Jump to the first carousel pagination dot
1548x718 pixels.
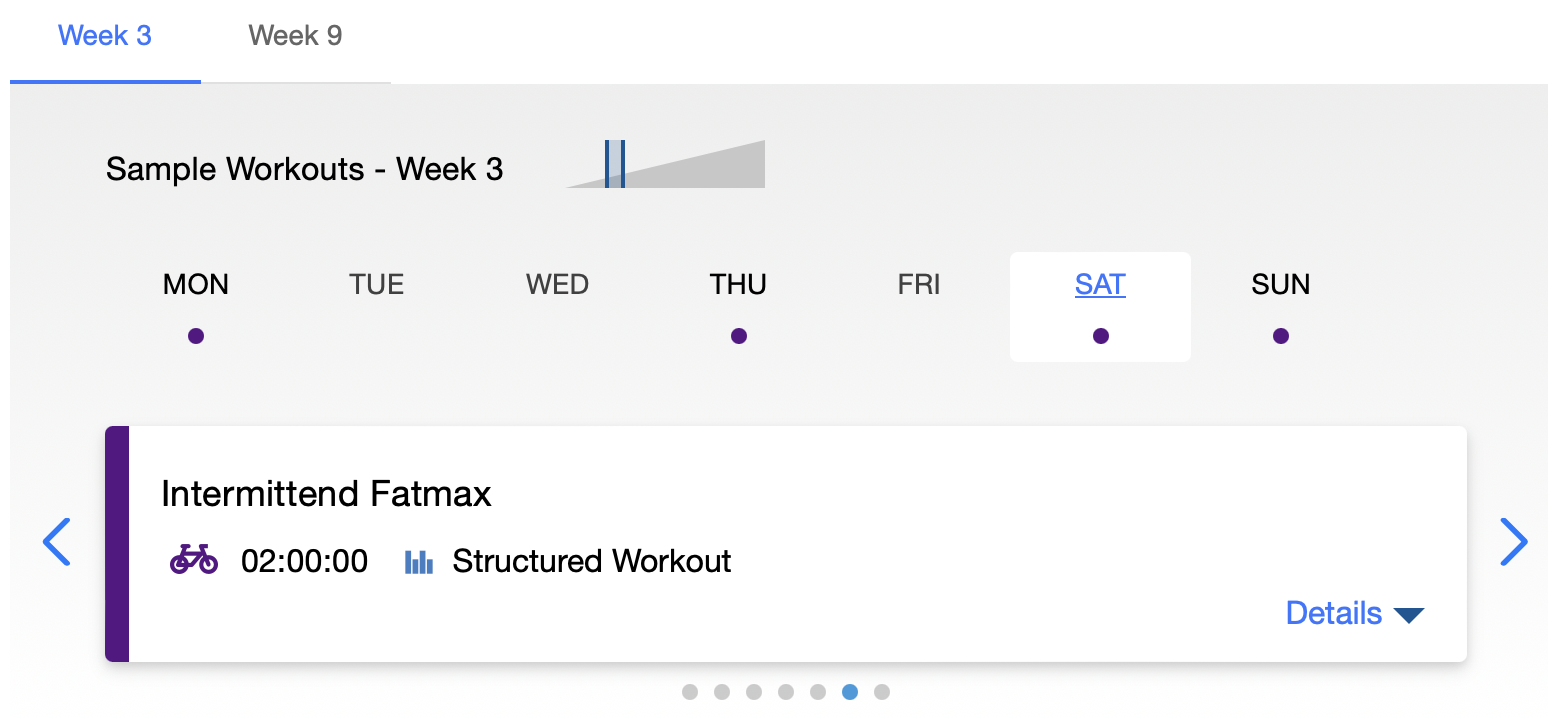coord(690,692)
